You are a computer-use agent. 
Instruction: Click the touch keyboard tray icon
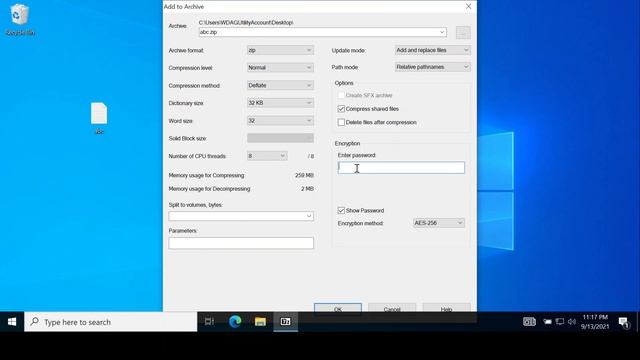tap(529, 322)
